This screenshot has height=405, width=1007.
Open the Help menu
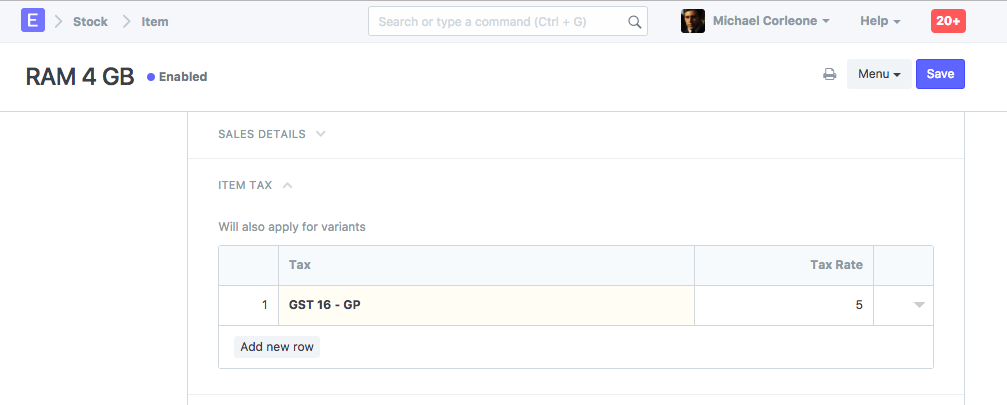tap(880, 21)
